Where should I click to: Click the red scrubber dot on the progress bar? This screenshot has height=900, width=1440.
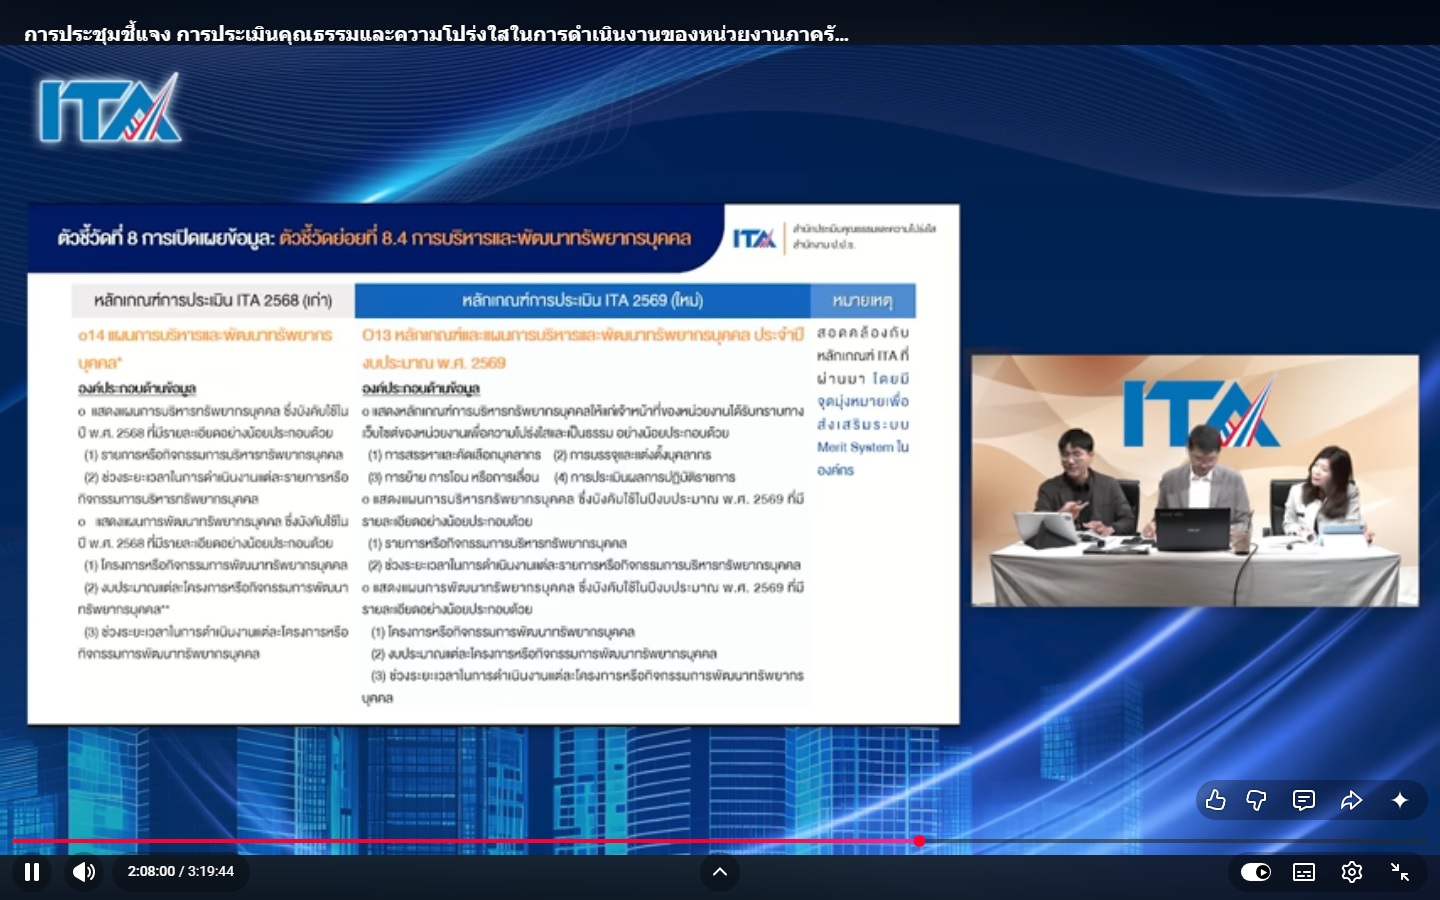point(919,841)
